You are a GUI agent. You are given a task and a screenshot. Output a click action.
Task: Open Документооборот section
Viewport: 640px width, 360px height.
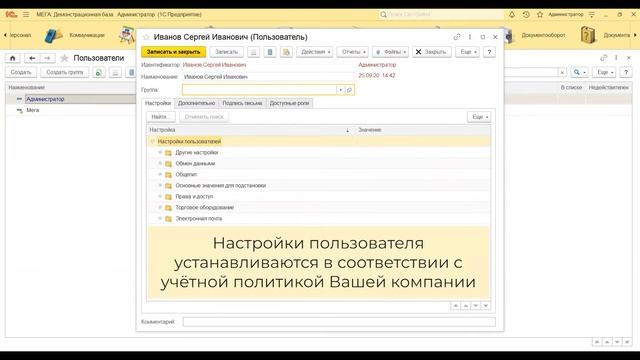pos(543,36)
